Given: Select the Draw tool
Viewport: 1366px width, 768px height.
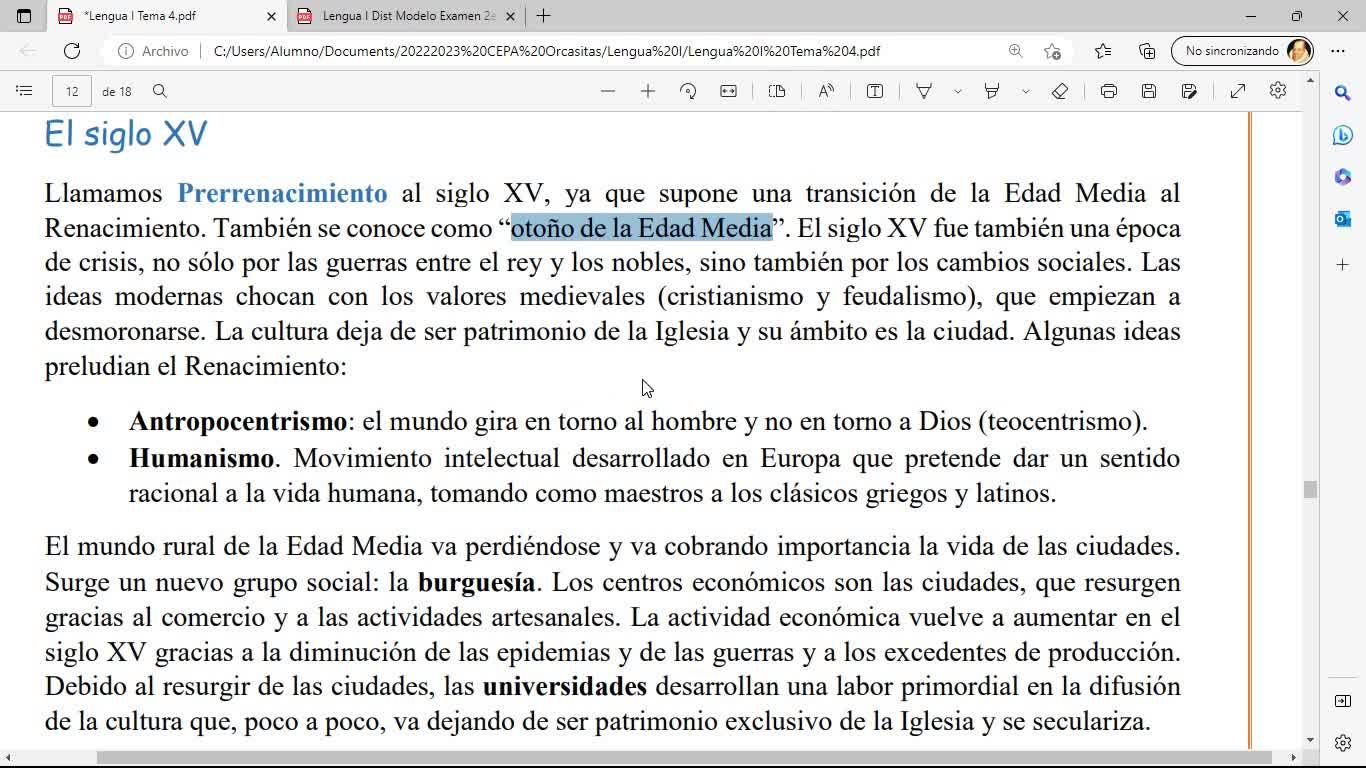Looking at the screenshot, I should tap(924, 91).
